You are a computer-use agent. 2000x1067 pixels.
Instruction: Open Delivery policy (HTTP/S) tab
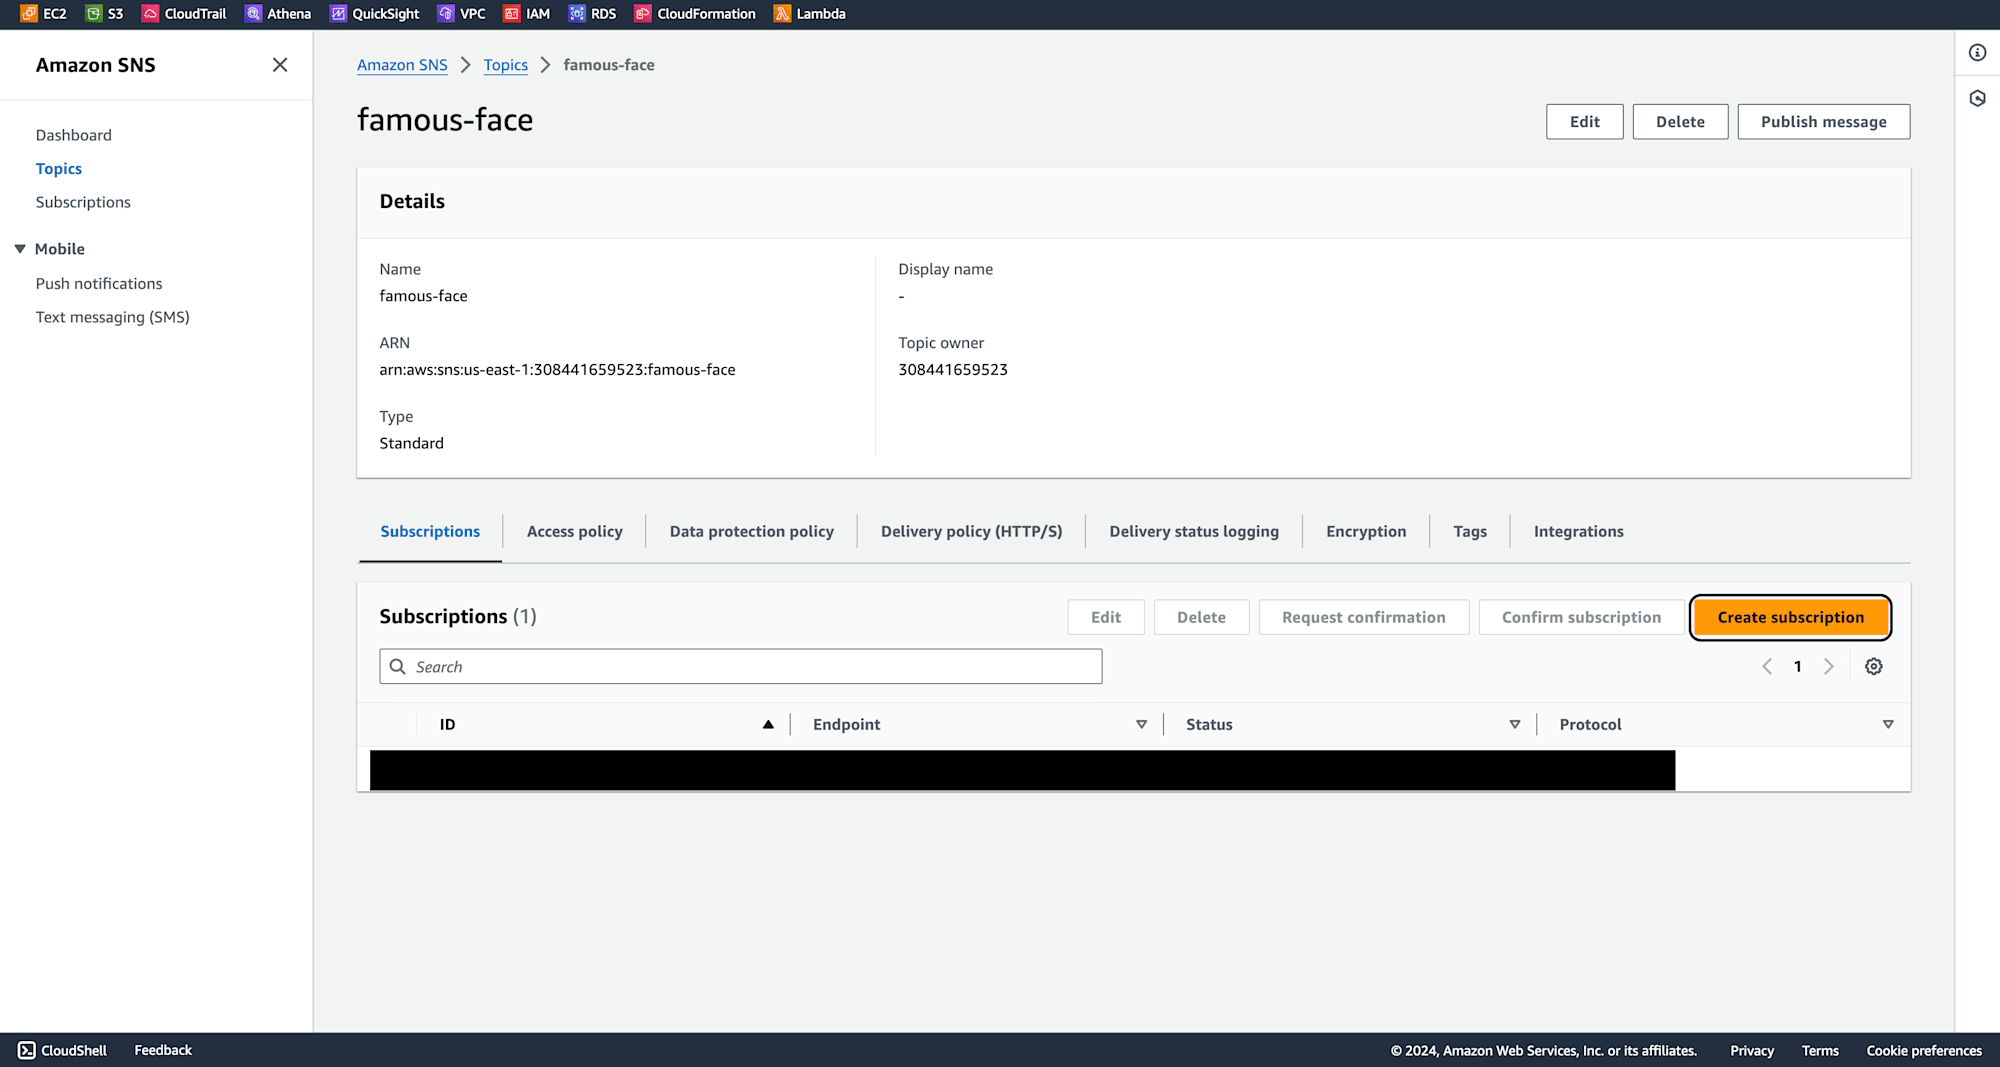[971, 531]
